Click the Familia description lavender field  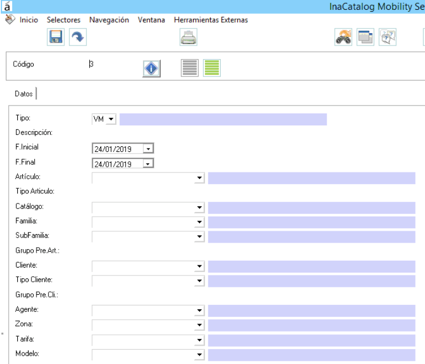pyautogui.click(x=312, y=222)
